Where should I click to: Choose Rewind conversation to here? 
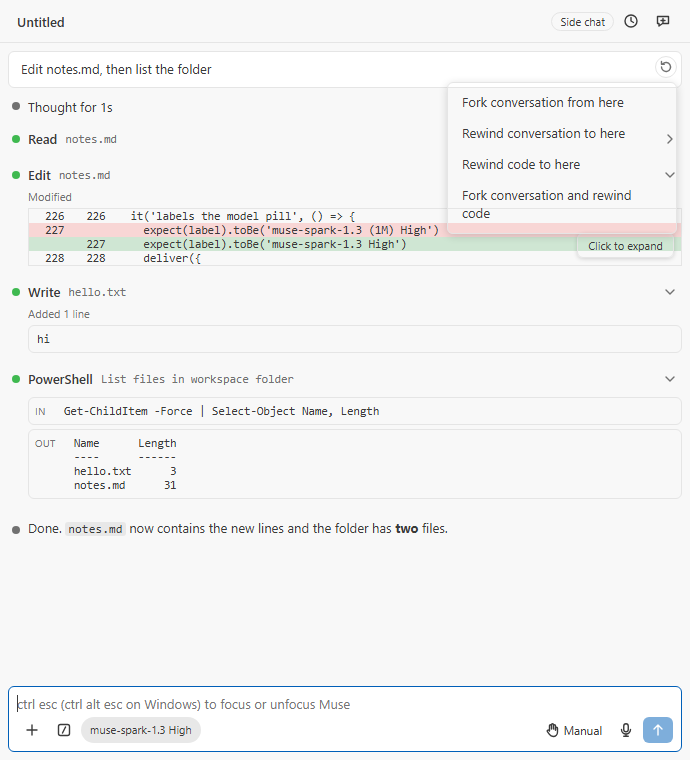coord(562,133)
